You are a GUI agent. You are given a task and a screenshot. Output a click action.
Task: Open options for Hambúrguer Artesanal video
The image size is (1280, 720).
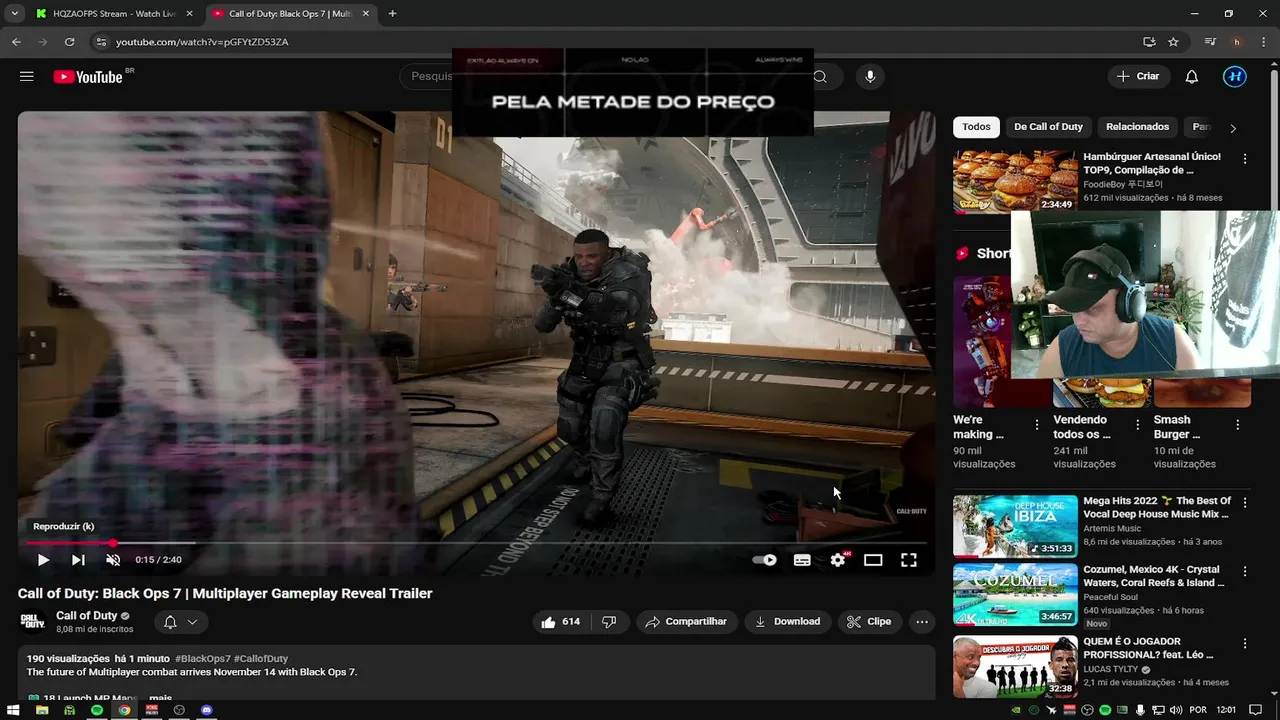click(1245, 159)
